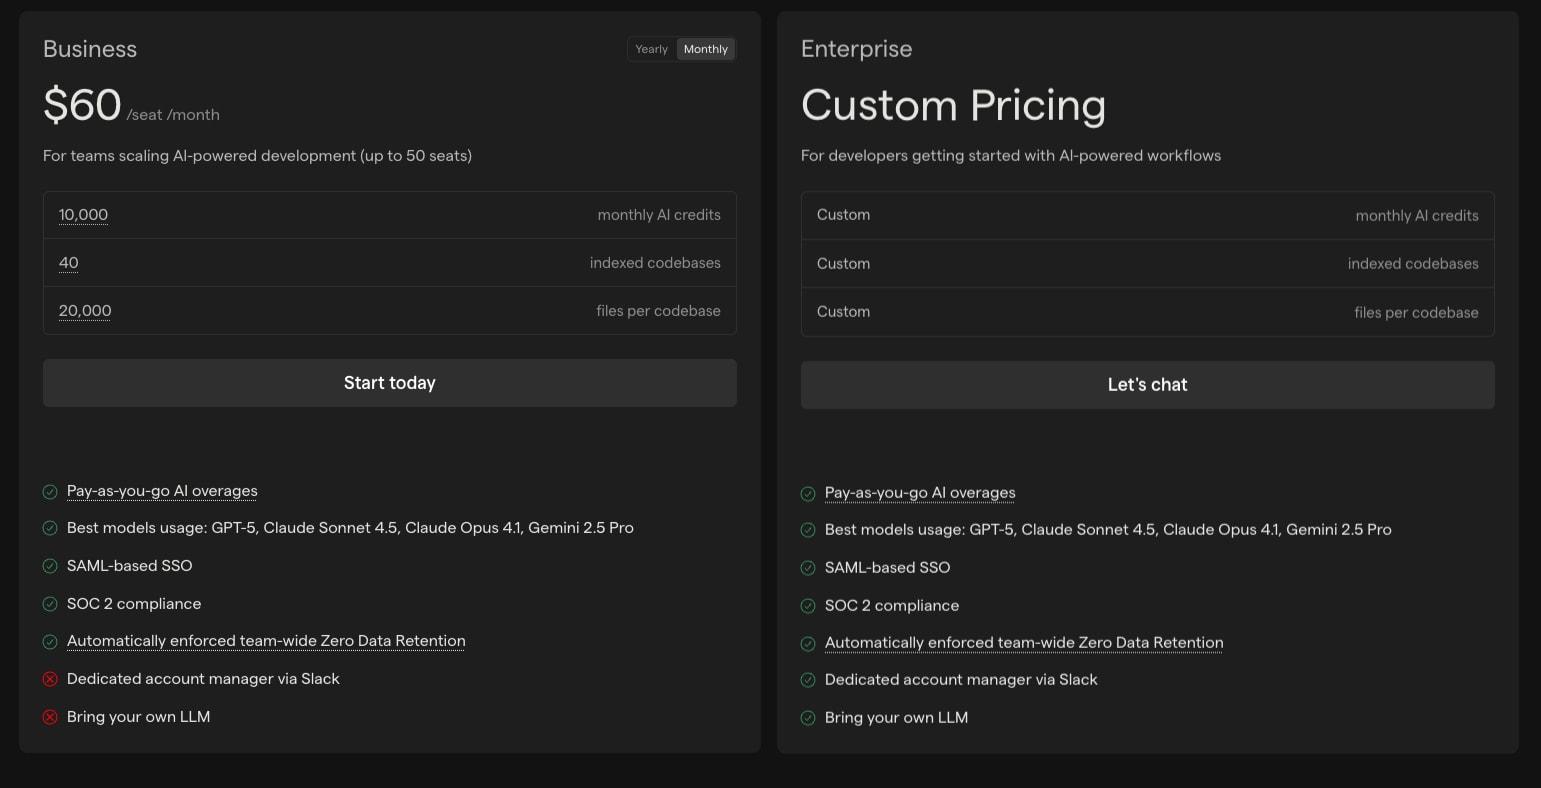Click check icon by Enterprise Best models usage

point(808,530)
